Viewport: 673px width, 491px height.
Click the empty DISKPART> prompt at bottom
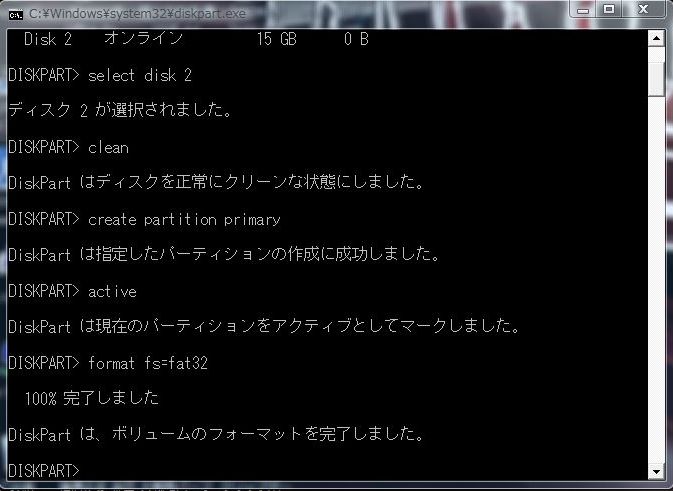click(x=44, y=471)
